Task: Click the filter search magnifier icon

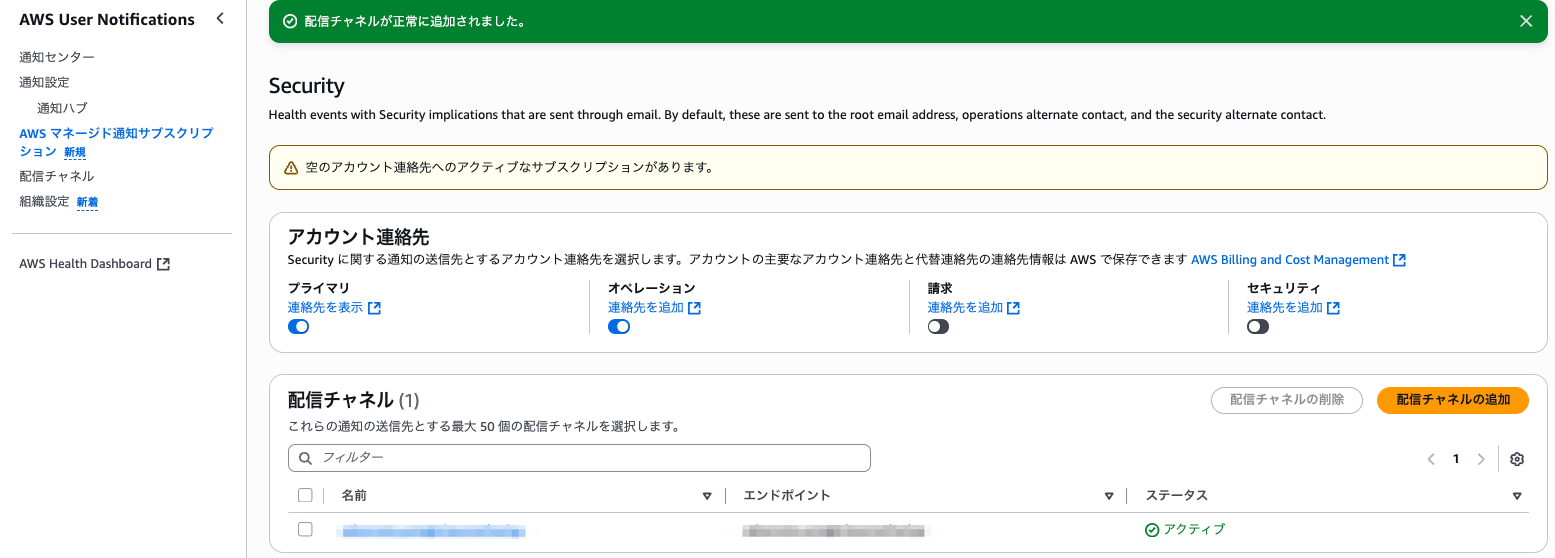Action: click(305, 458)
